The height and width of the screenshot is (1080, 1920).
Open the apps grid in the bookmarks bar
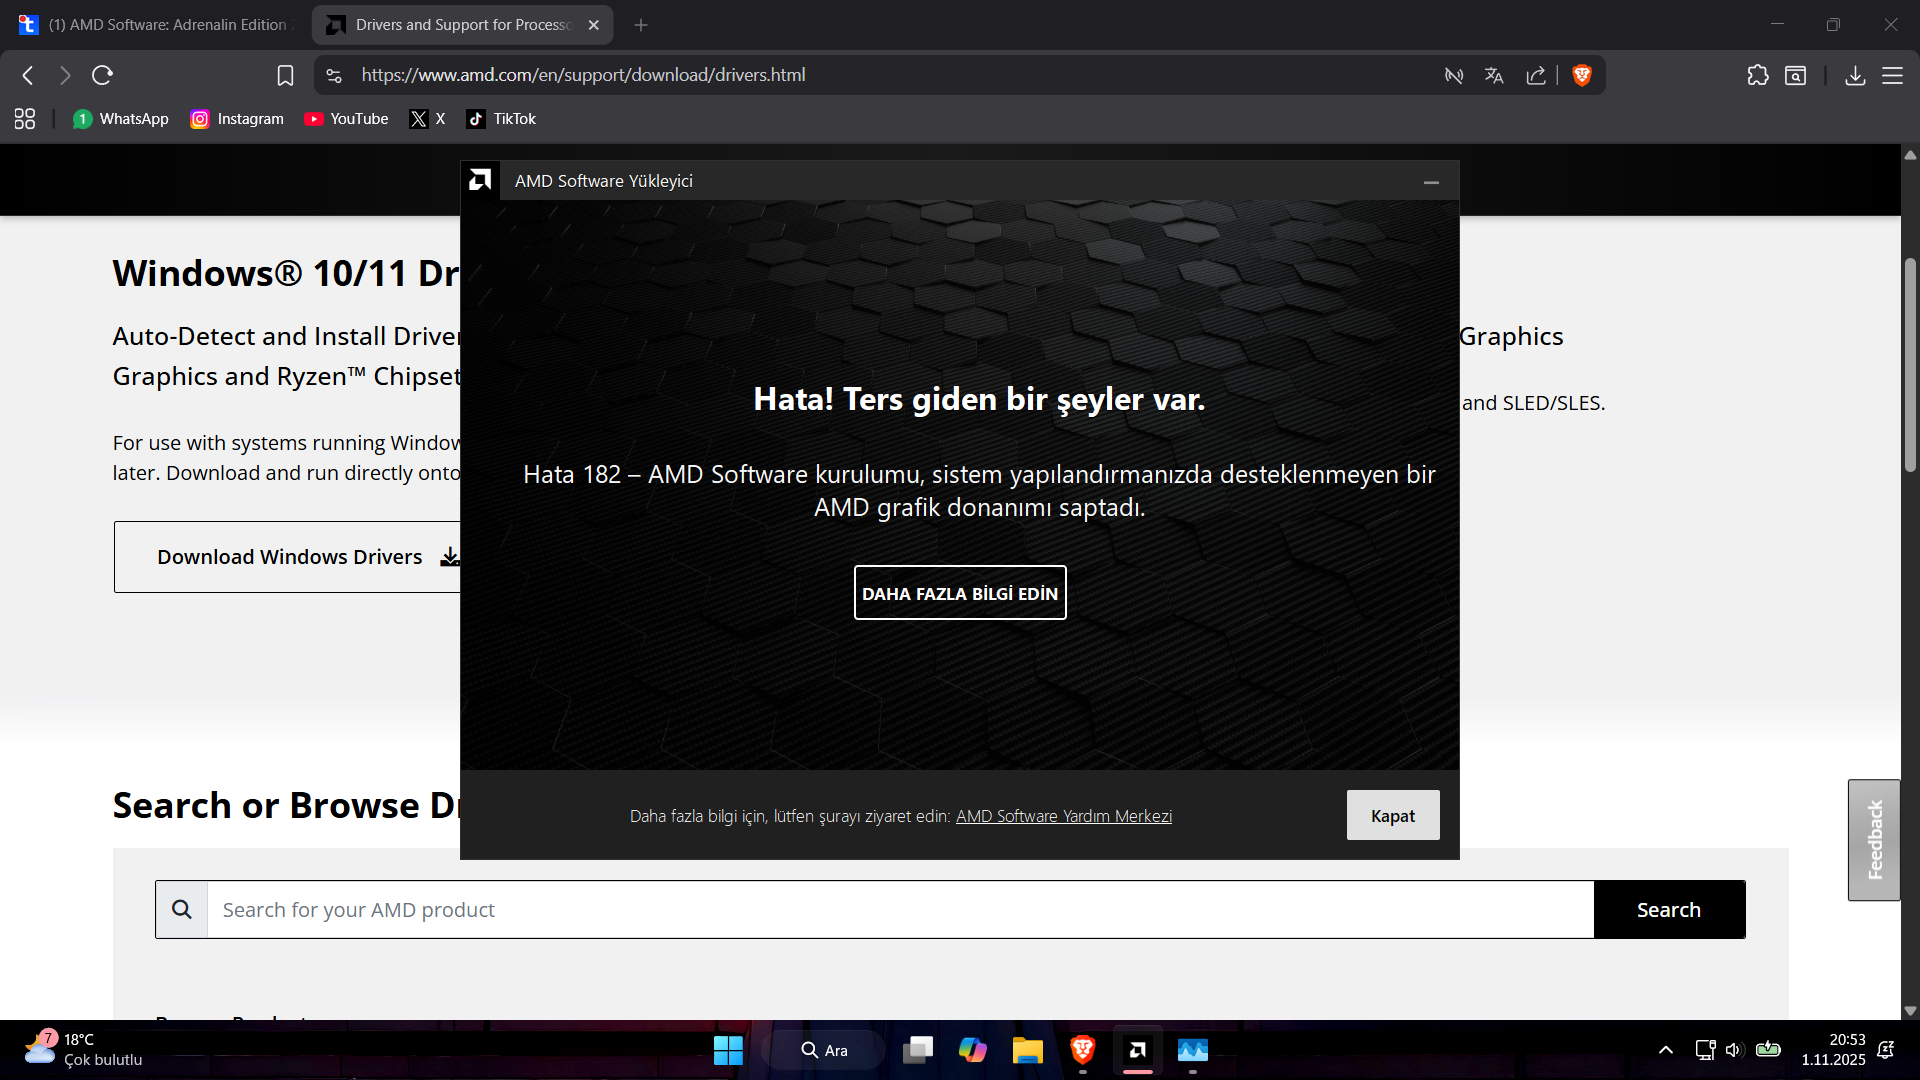pyautogui.click(x=25, y=119)
